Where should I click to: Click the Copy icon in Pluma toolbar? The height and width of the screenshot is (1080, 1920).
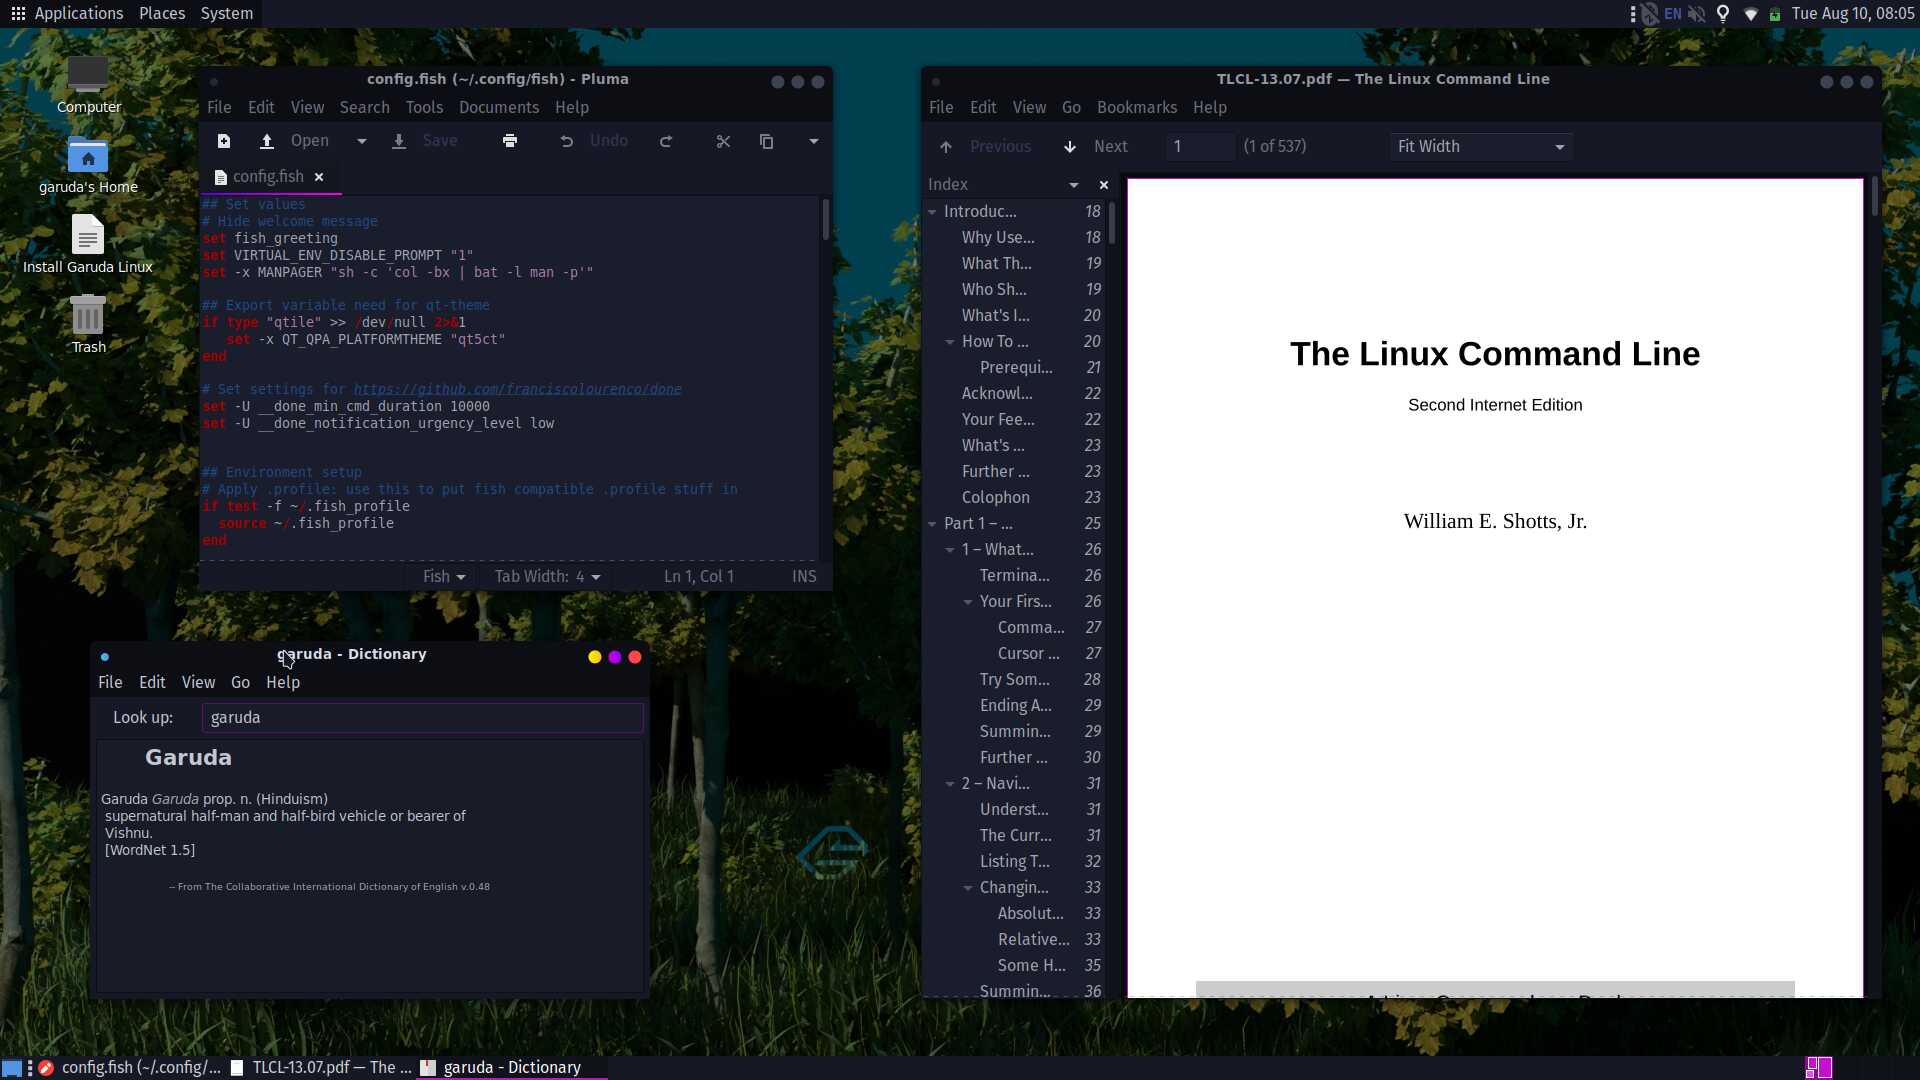(767, 141)
